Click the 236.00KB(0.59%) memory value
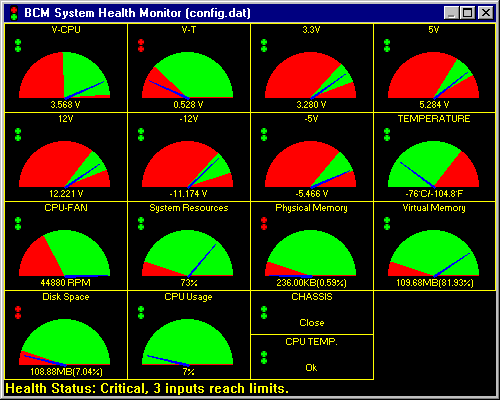The height and width of the screenshot is (400, 500). (311, 283)
